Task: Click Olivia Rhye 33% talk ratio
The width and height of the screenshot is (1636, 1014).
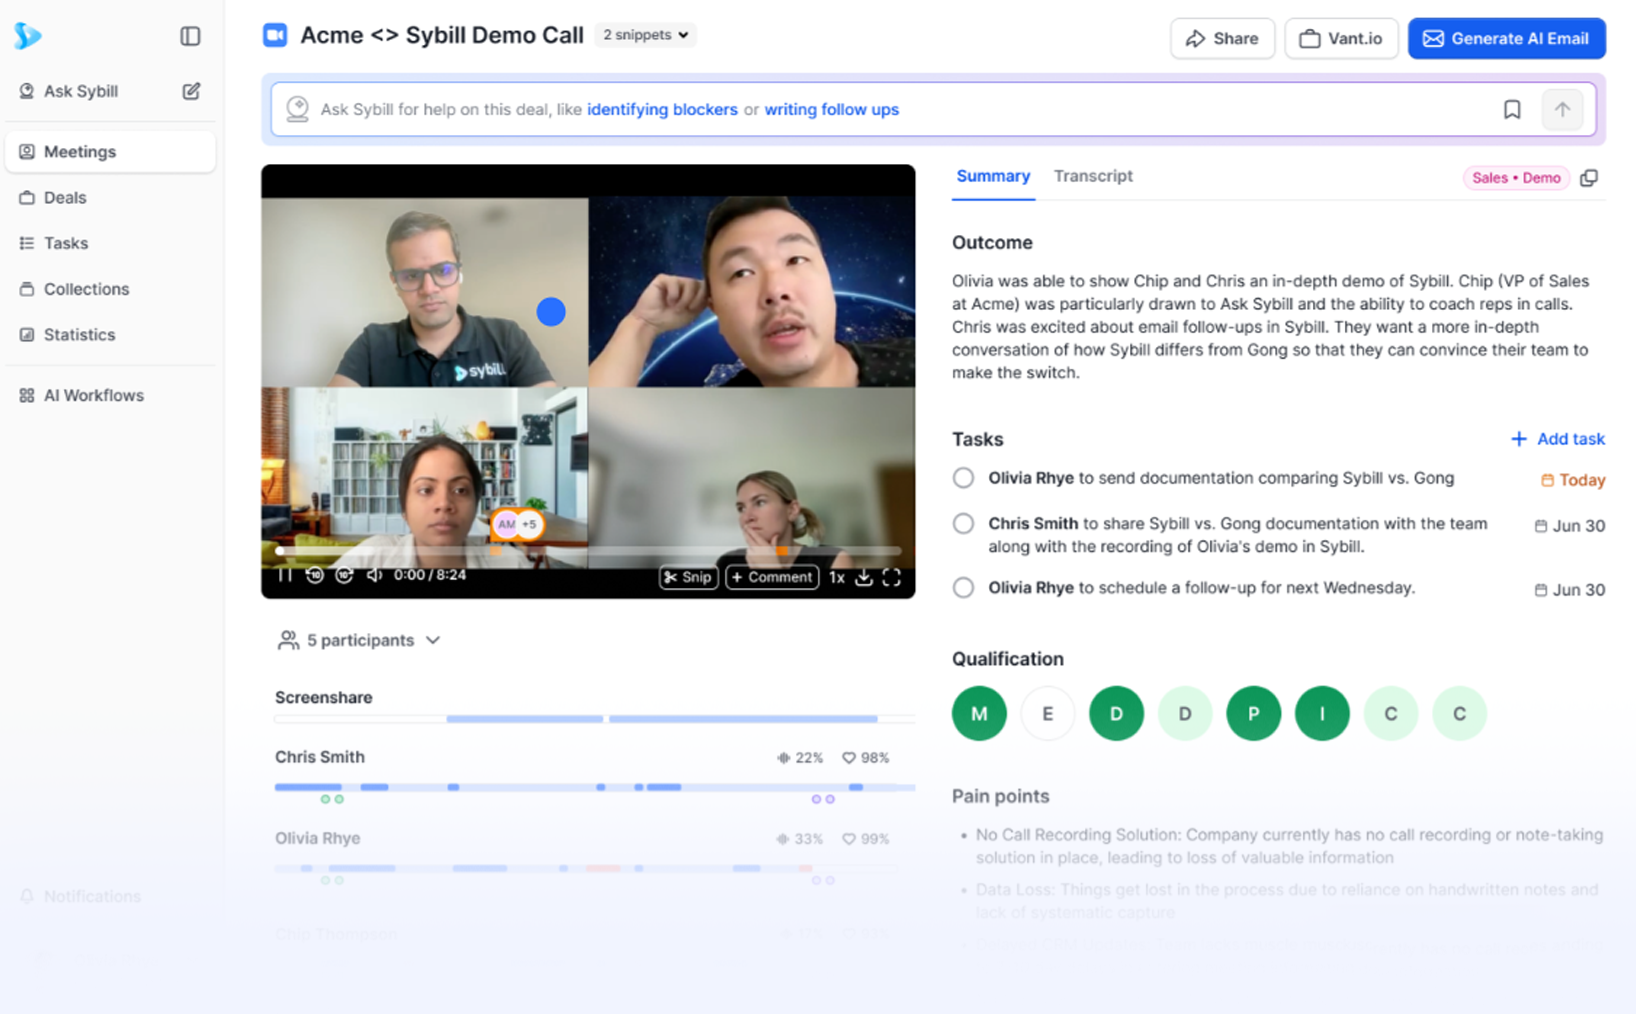Action: pyautogui.click(x=800, y=839)
